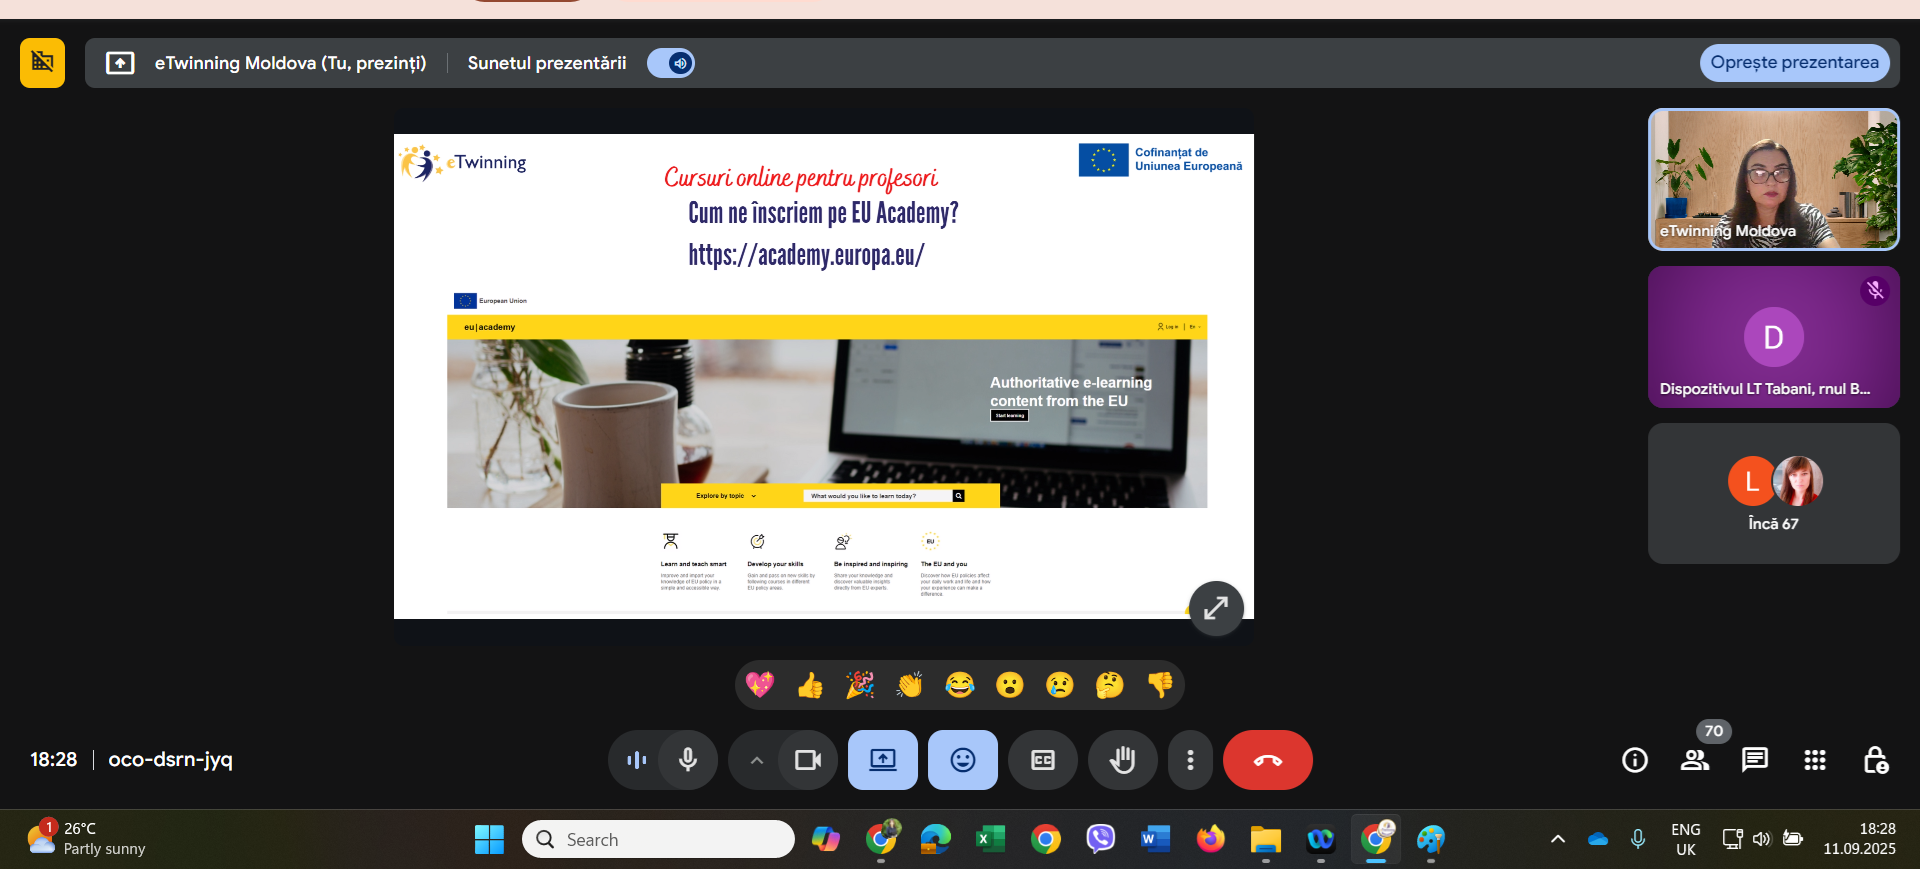
Task: Click the https://academy.europa.eu/ address on the slide
Action: click(806, 255)
